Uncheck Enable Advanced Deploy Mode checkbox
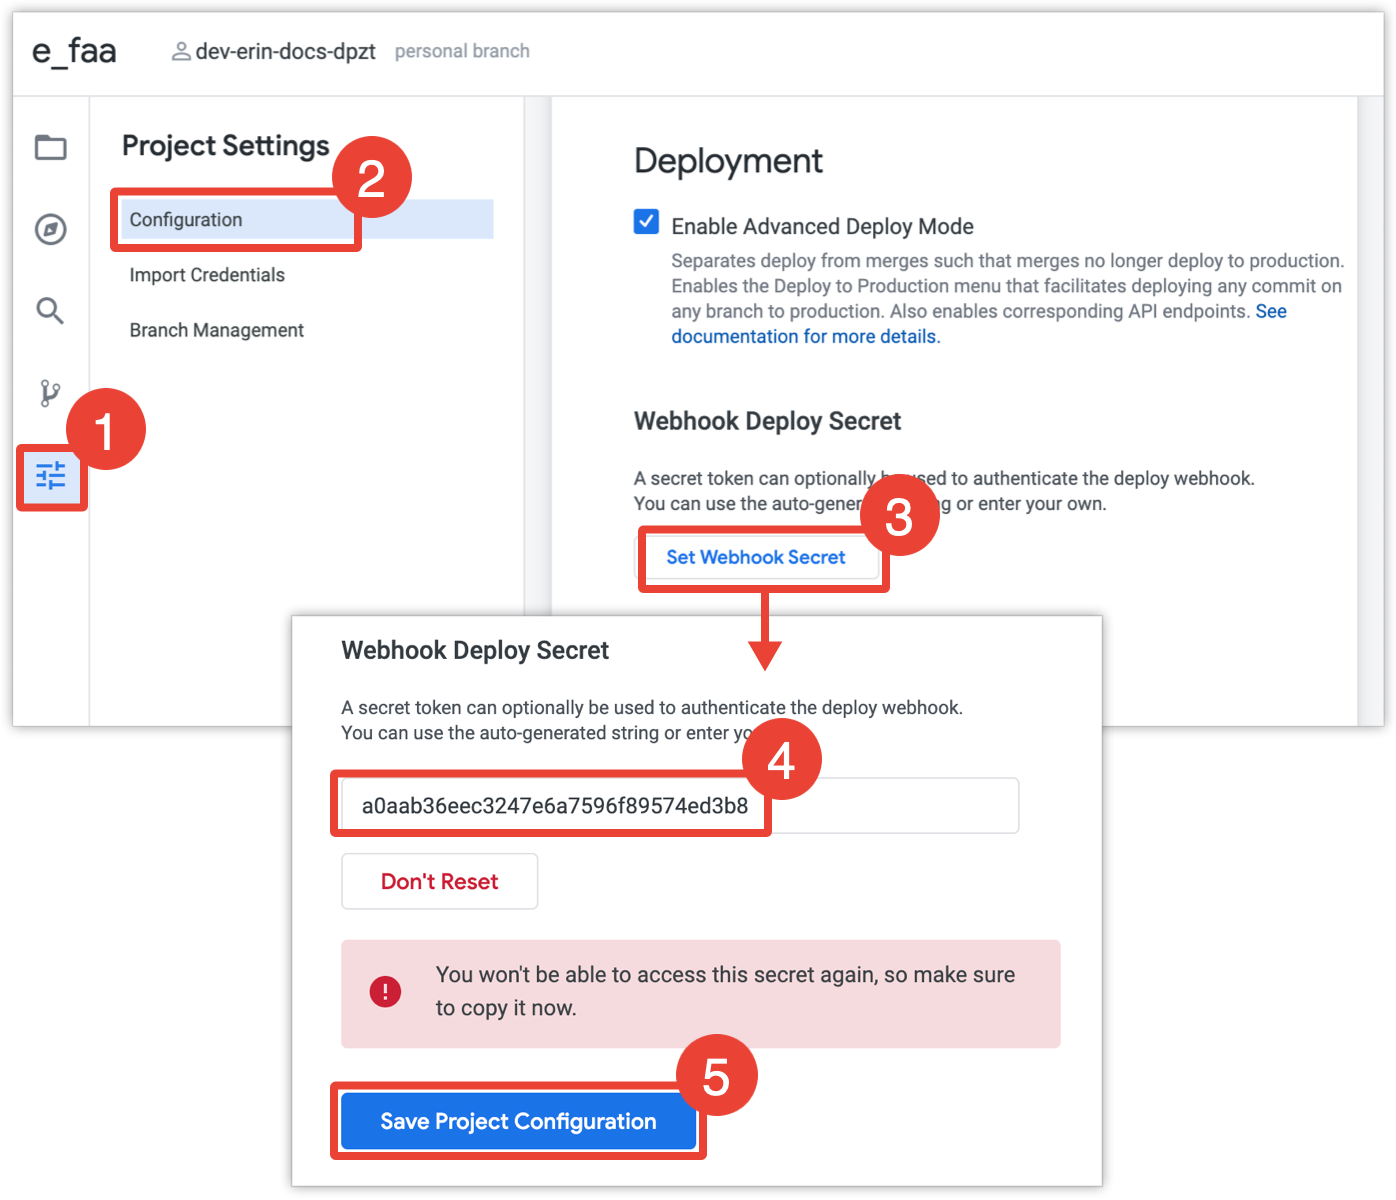The width and height of the screenshot is (1396, 1200). [x=646, y=221]
